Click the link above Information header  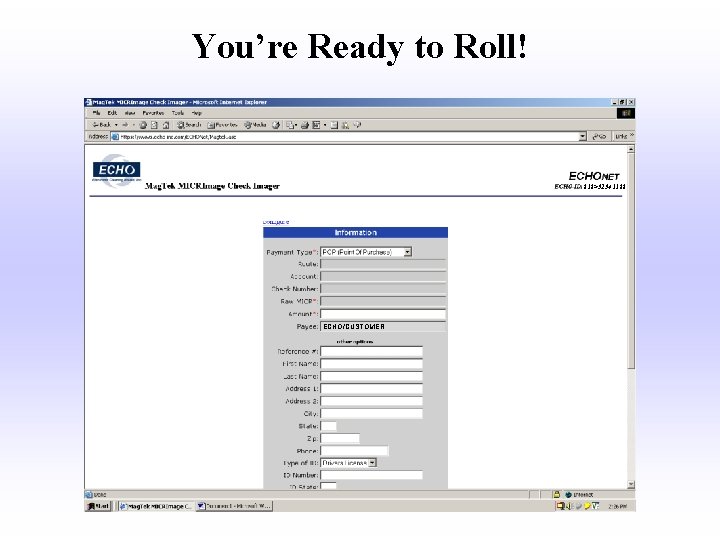click(276, 222)
